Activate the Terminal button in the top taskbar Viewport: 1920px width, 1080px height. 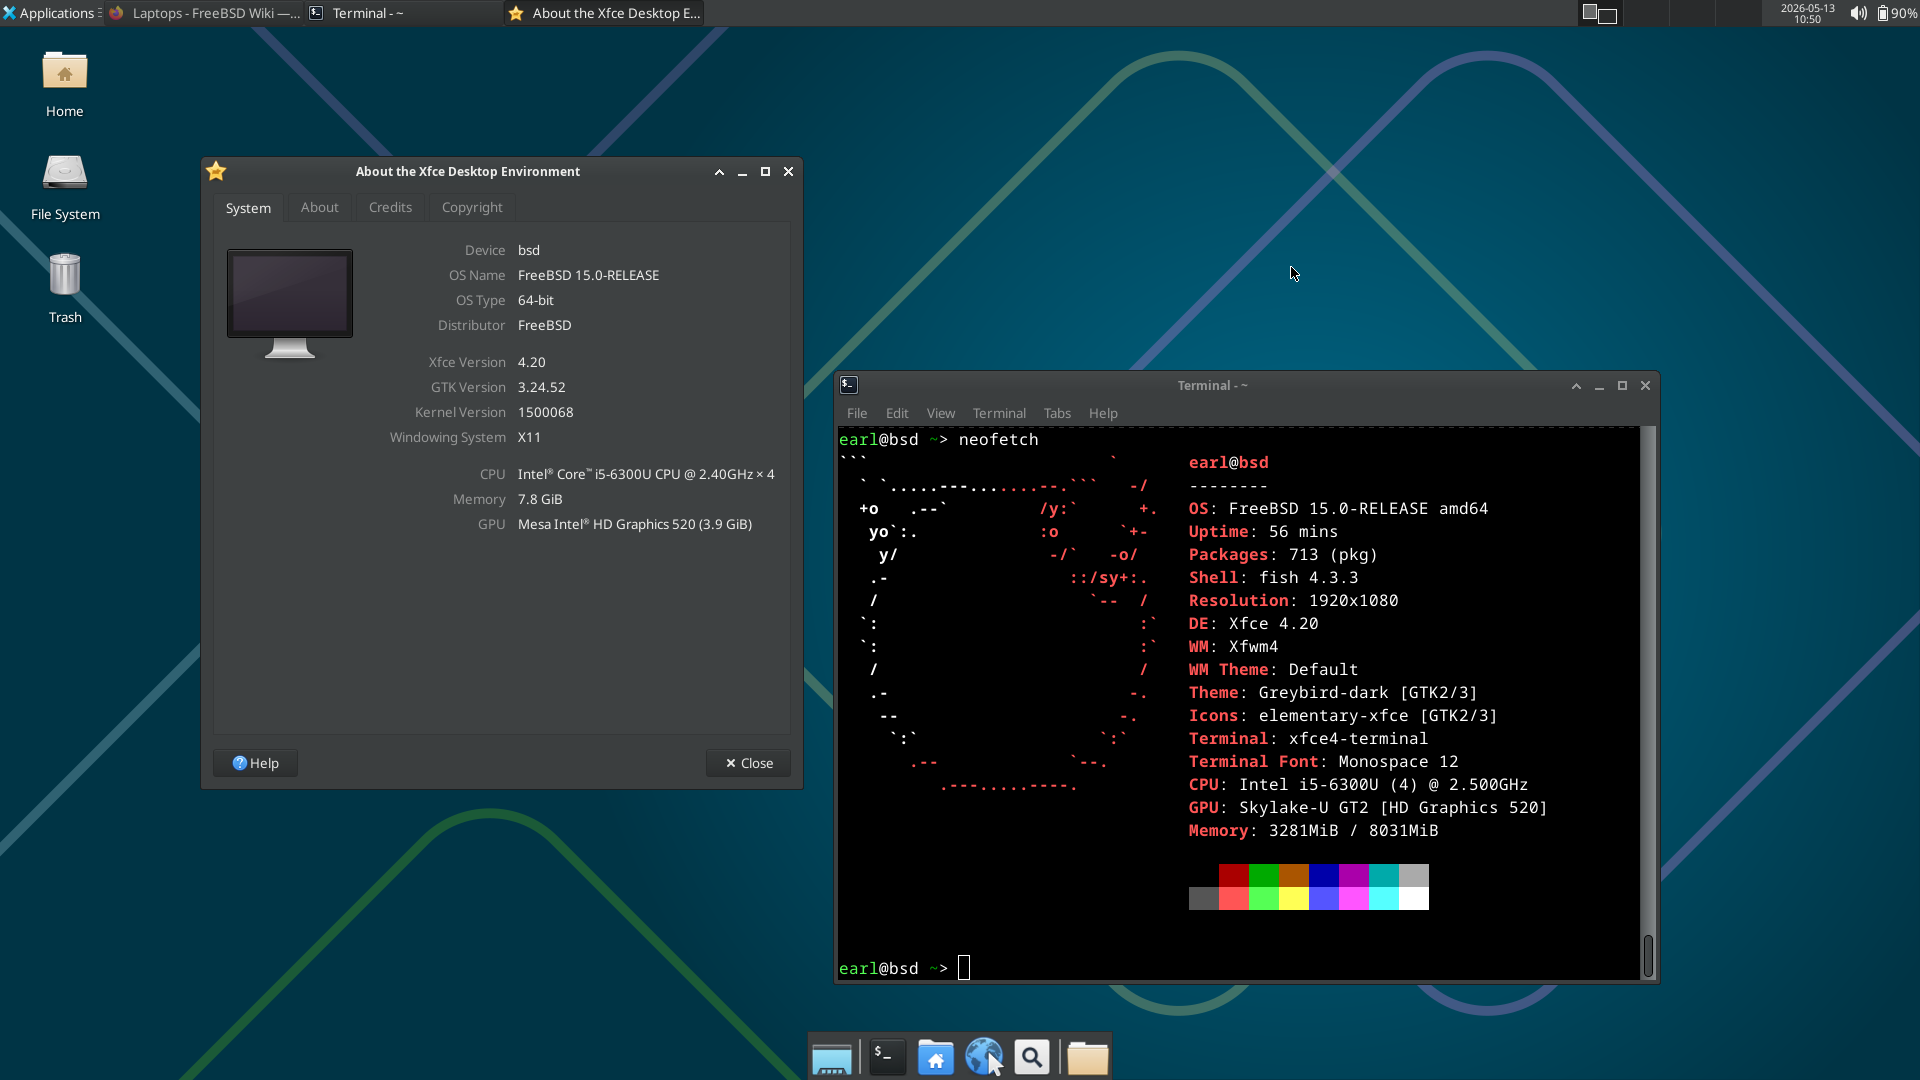[403, 13]
